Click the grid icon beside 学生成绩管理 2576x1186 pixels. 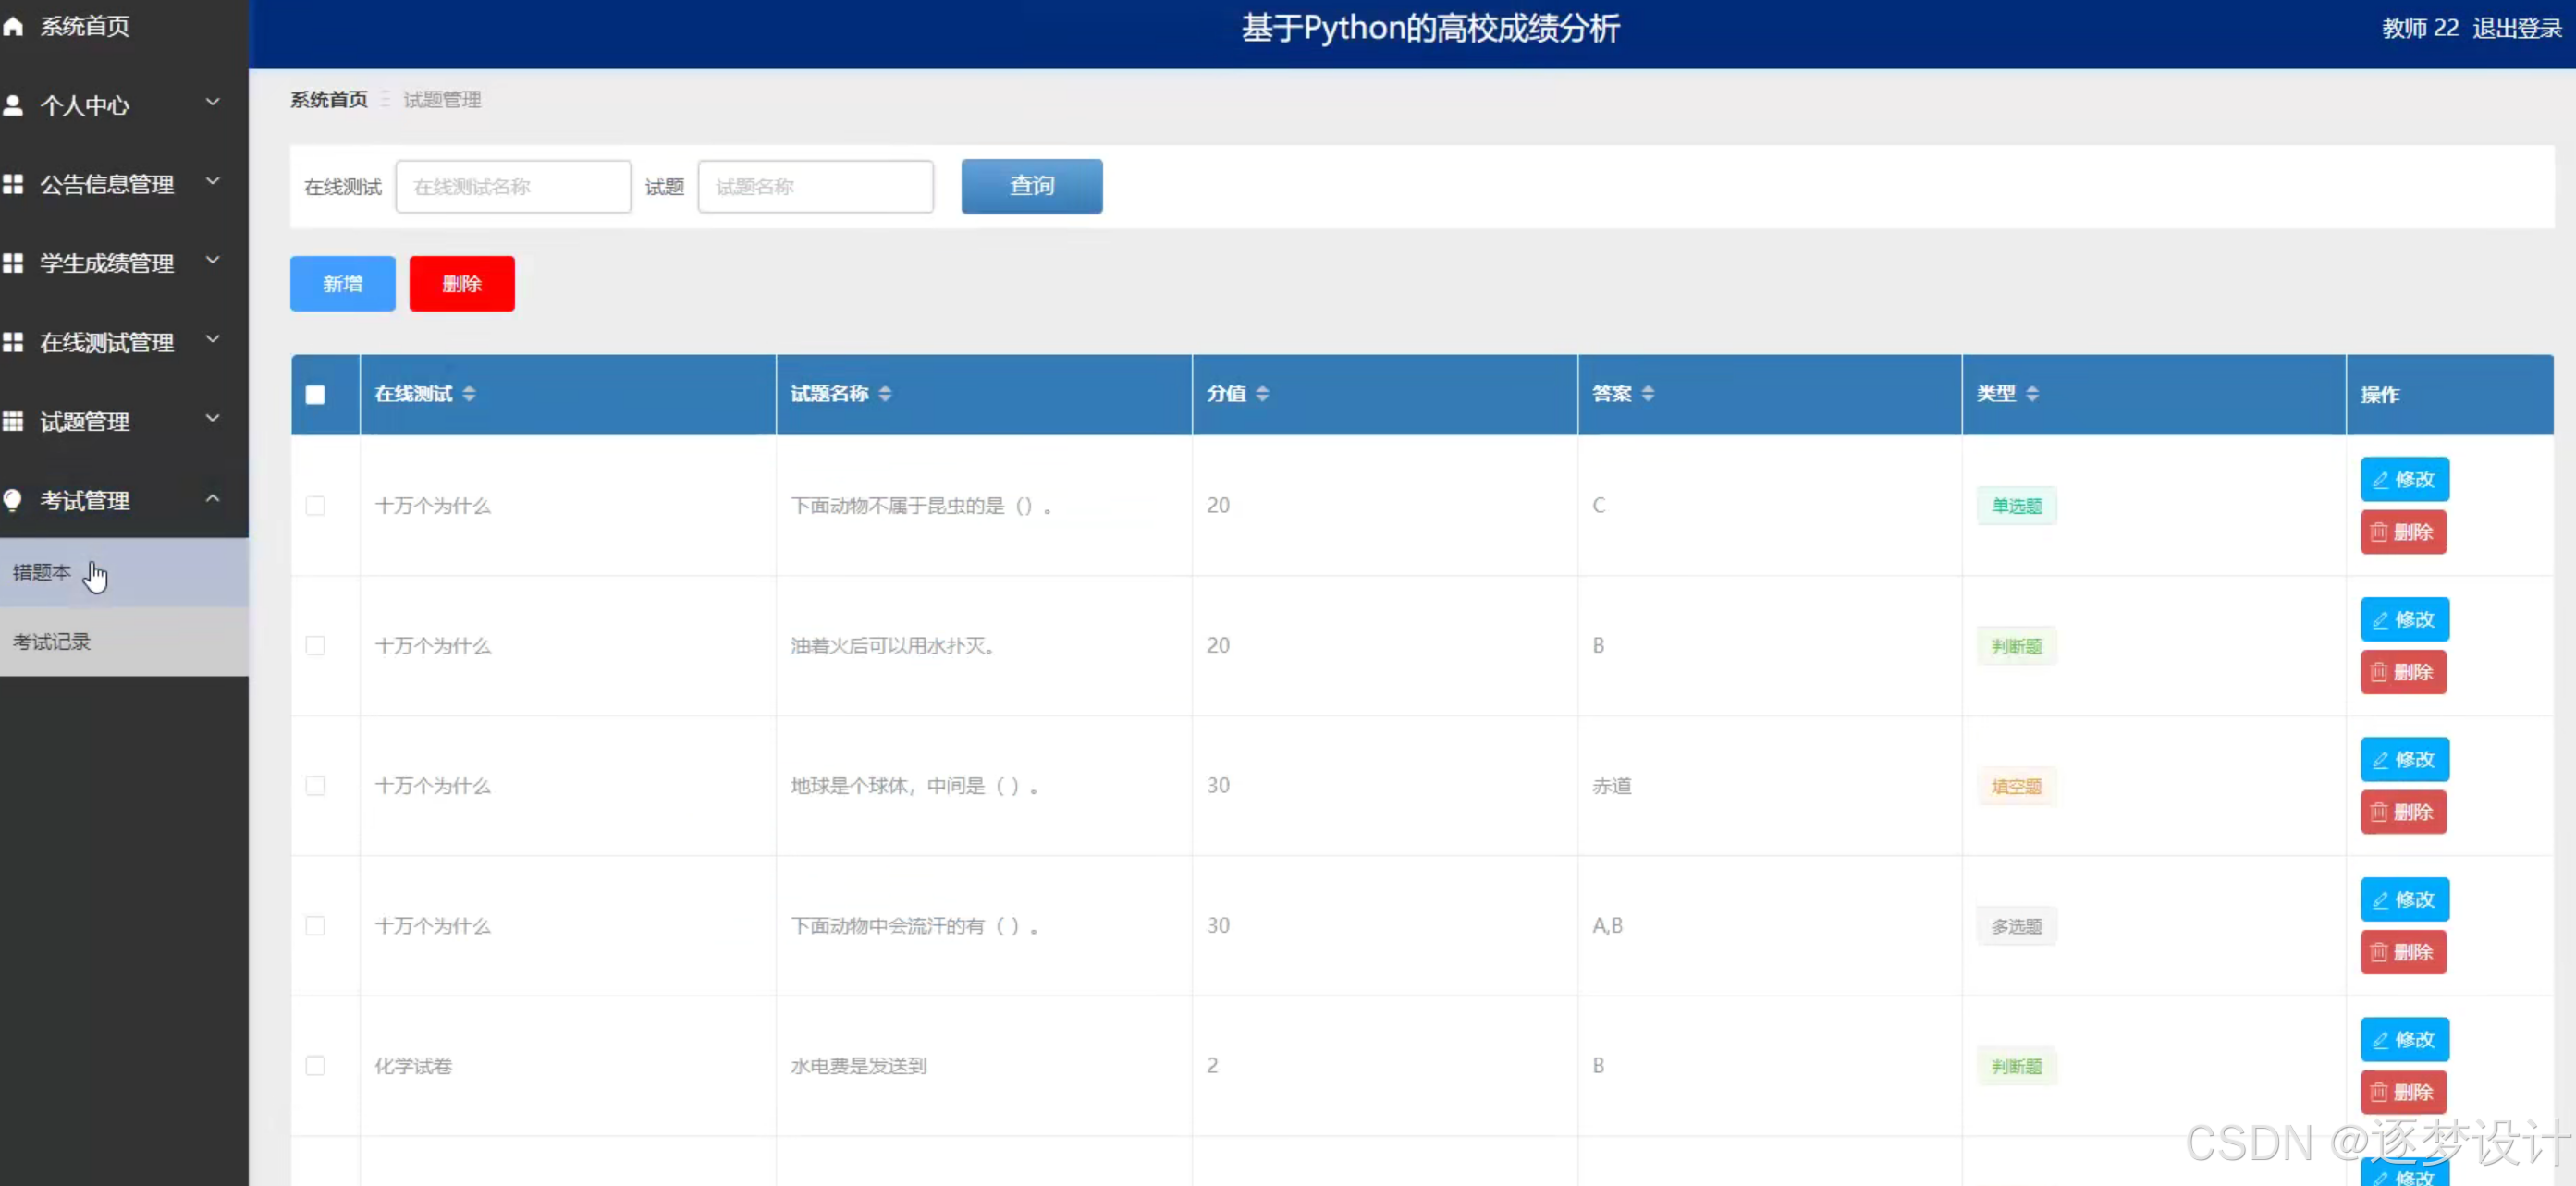tap(13, 263)
